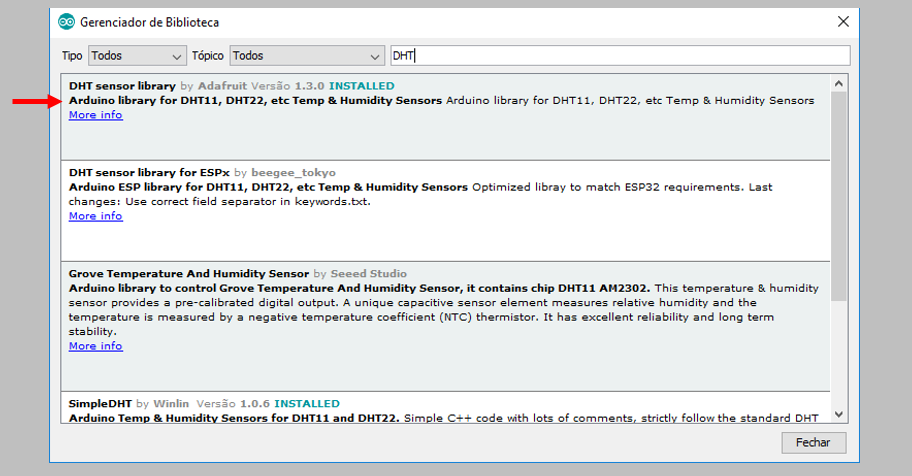Click the Versão 1.3.0 text
Screen dimensions: 912x476
(x=288, y=86)
